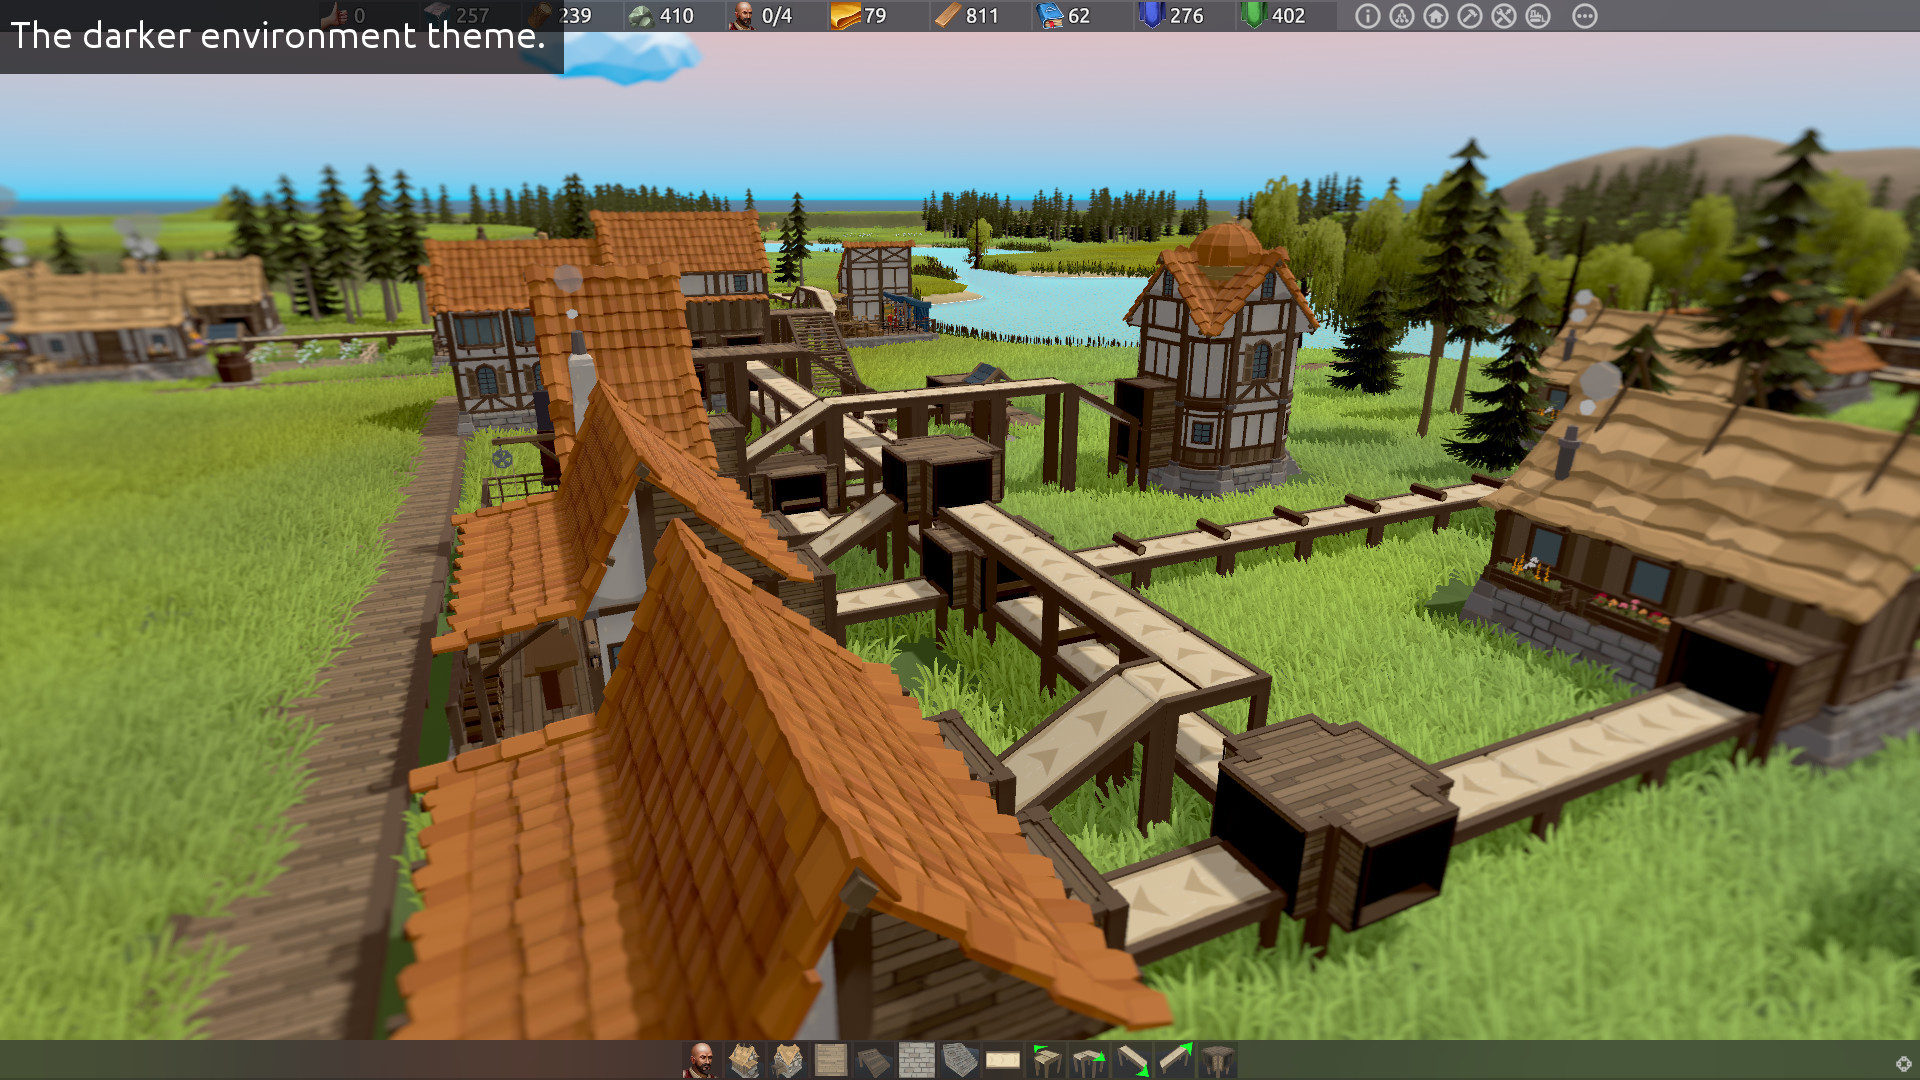Select the stone brick wall tile
The image size is (1920, 1080).
(x=917, y=1060)
